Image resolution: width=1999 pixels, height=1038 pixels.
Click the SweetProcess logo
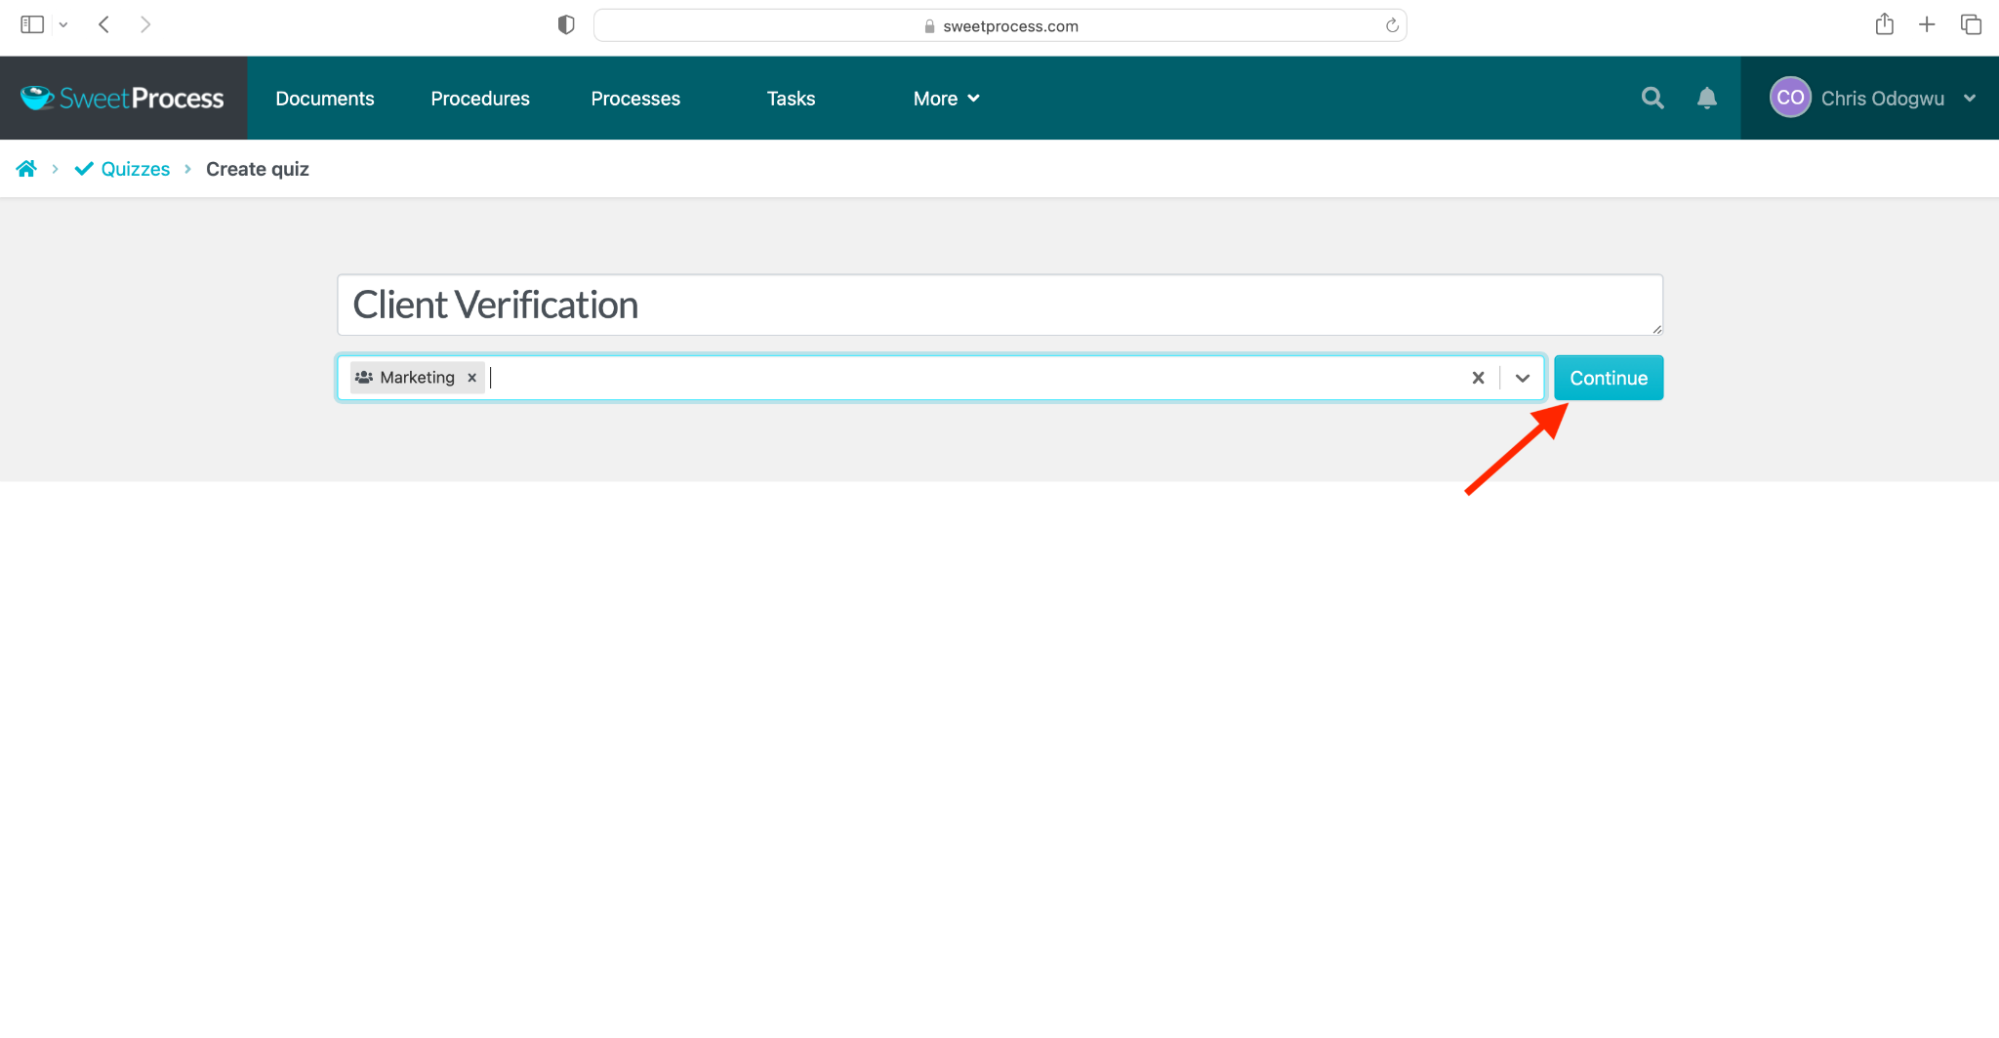coord(122,98)
